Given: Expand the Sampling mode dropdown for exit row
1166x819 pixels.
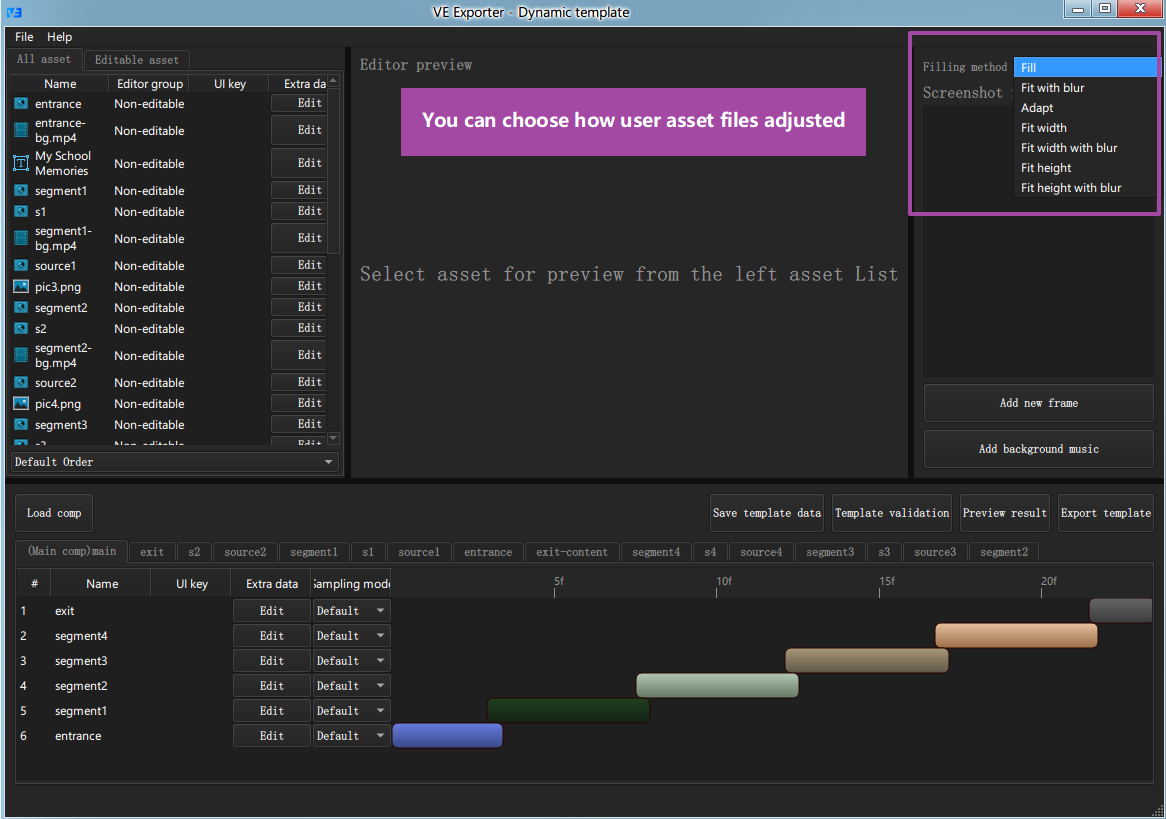Looking at the screenshot, I should tap(351, 611).
